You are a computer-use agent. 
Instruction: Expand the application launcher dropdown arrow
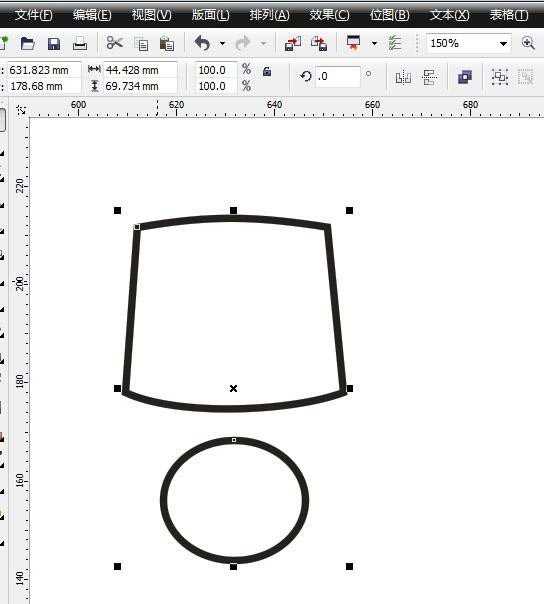click(374, 44)
